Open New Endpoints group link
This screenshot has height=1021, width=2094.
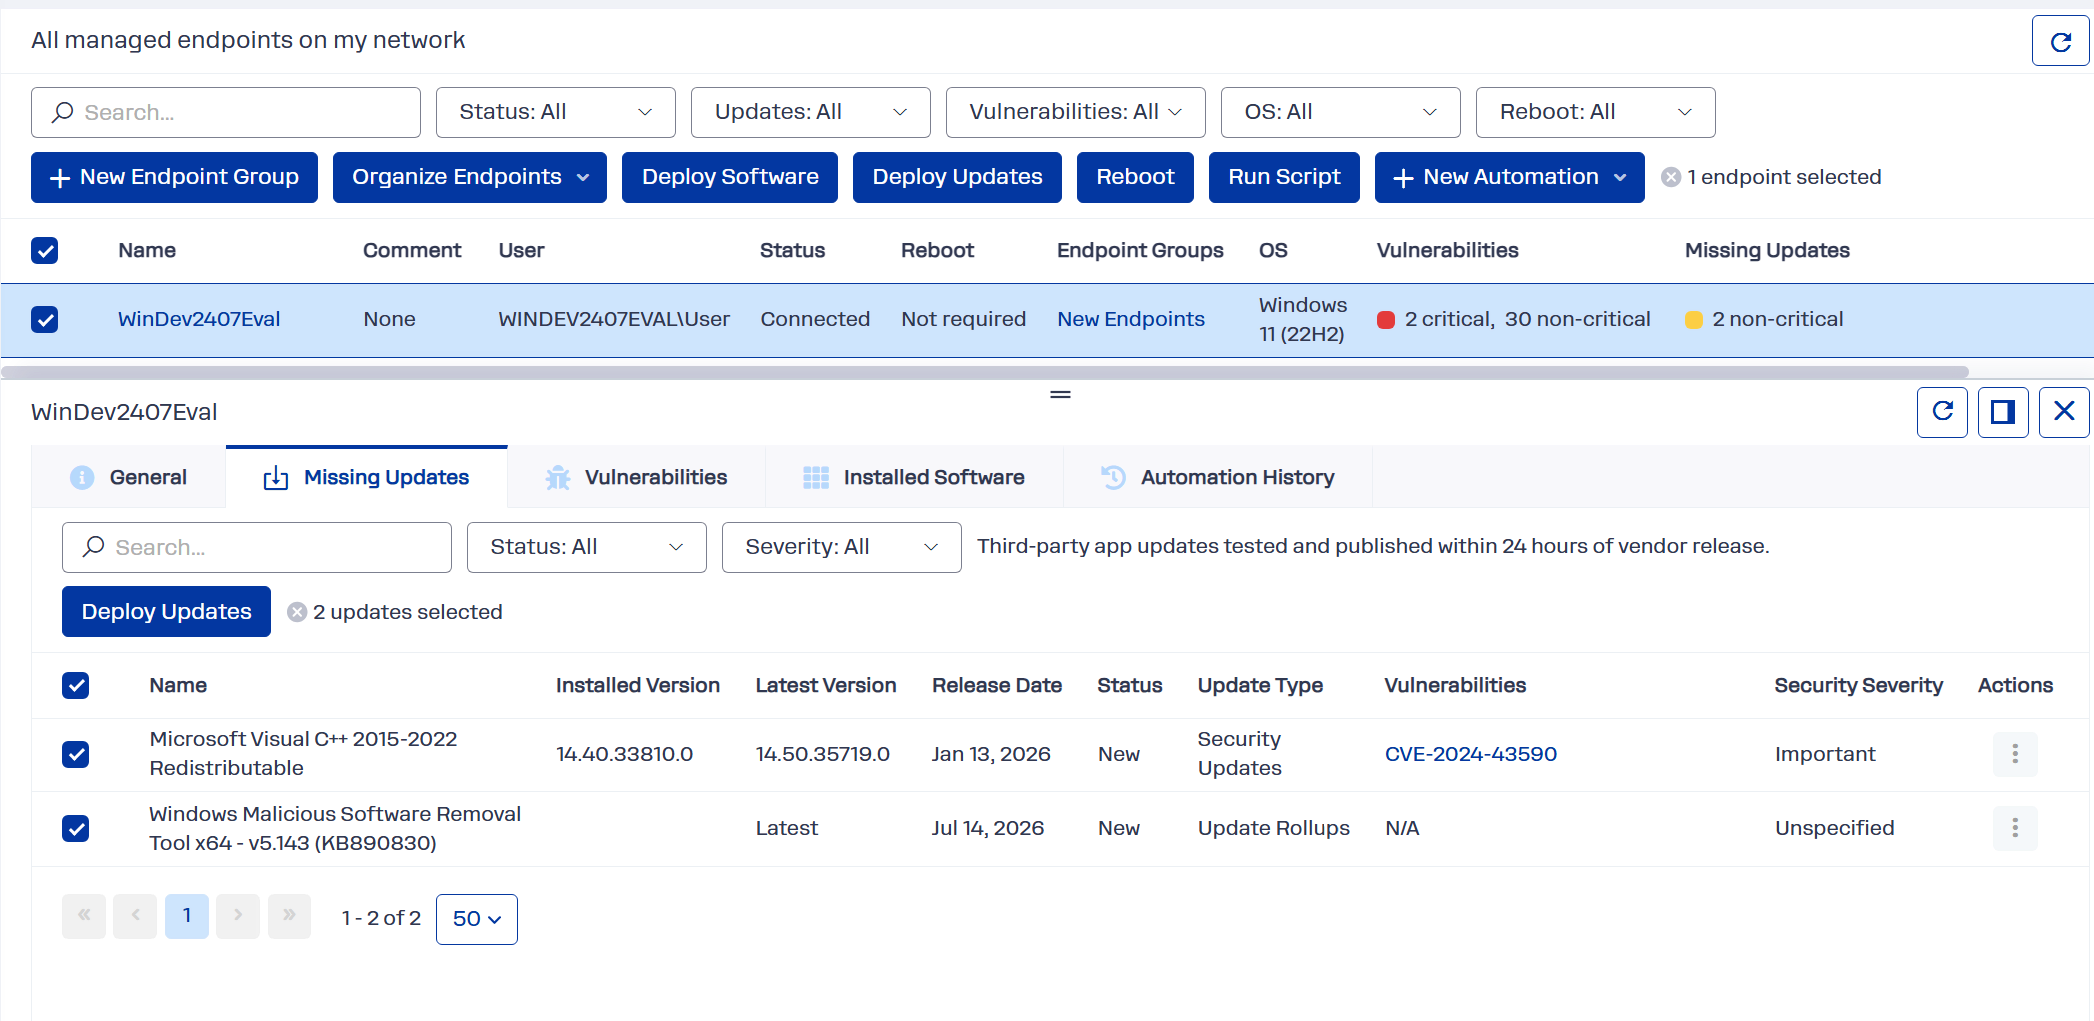pyautogui.click(x=1131, y=319)
